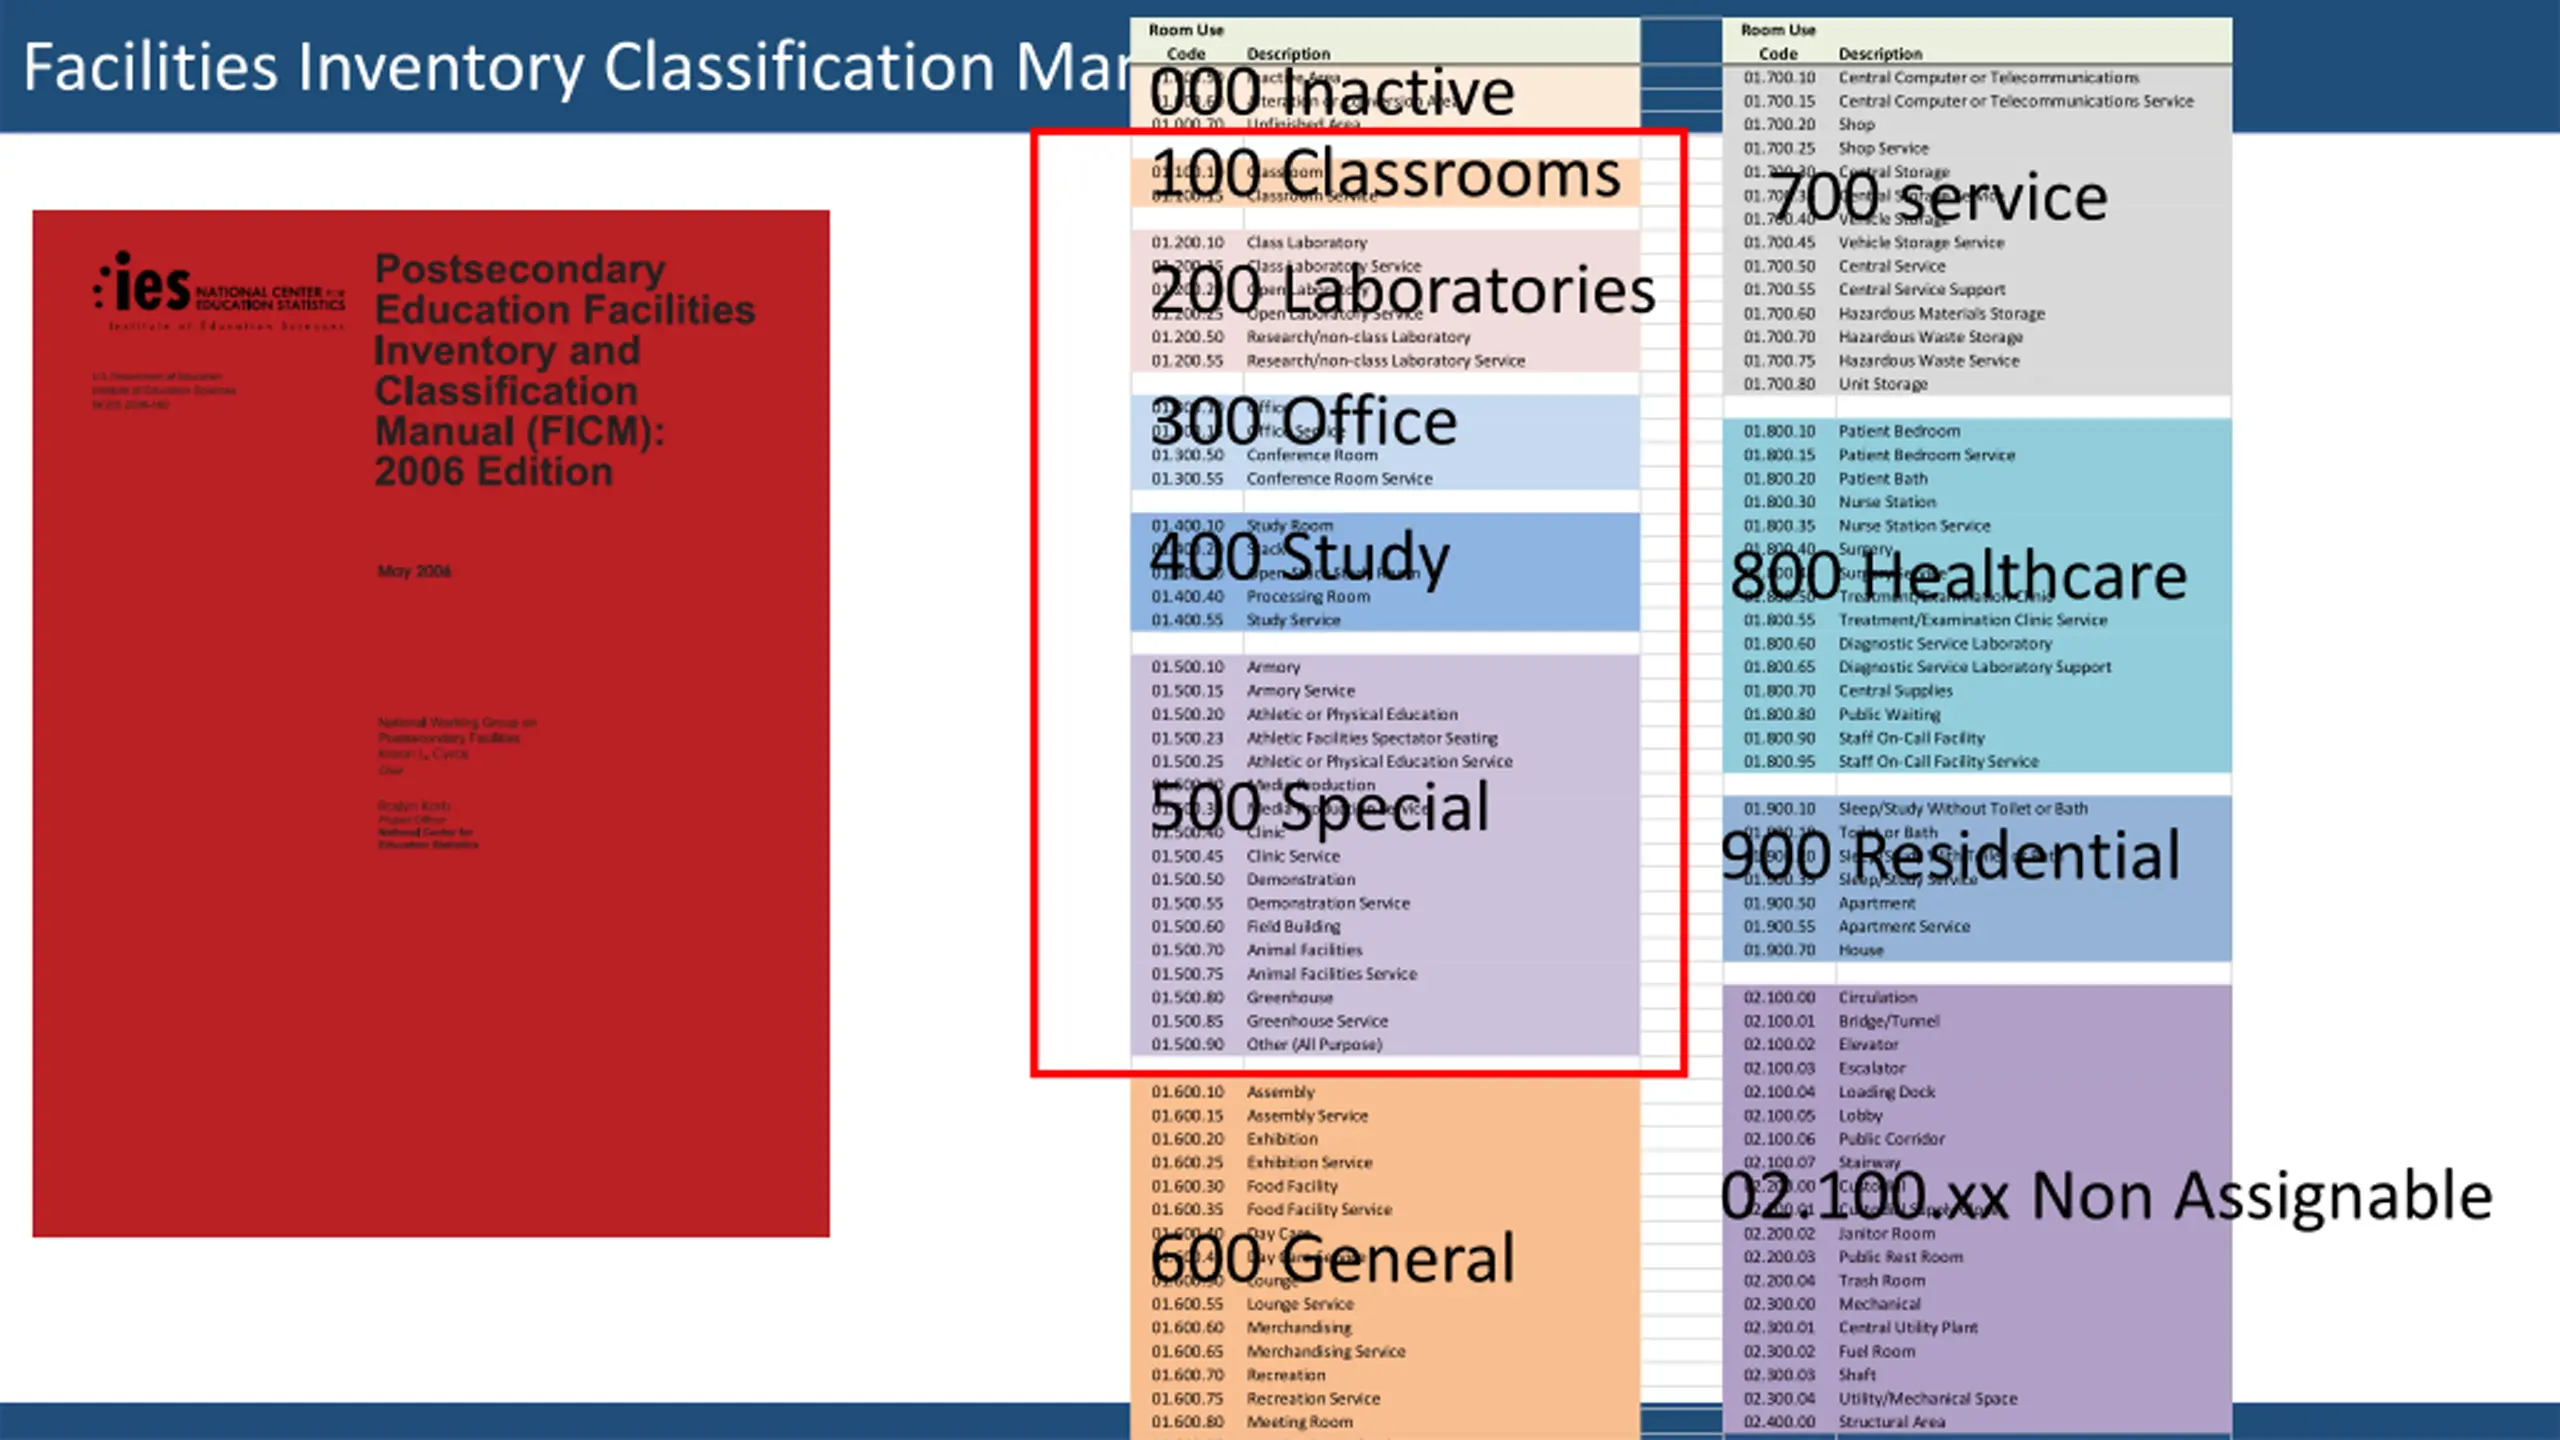
Task: Select the Food Facility row
Action: pyautogui.click(x=1385, y=1186)
